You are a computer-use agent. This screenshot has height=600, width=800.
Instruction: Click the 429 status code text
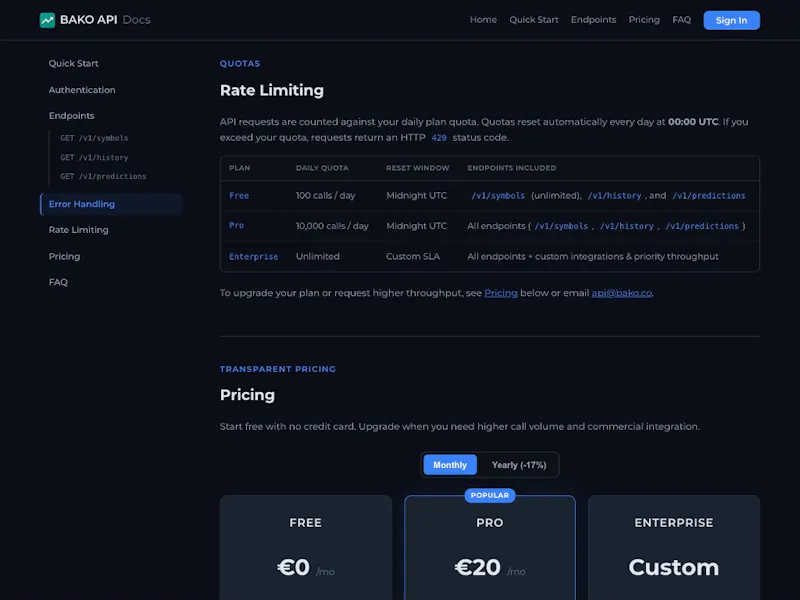[x=439, y=138]
